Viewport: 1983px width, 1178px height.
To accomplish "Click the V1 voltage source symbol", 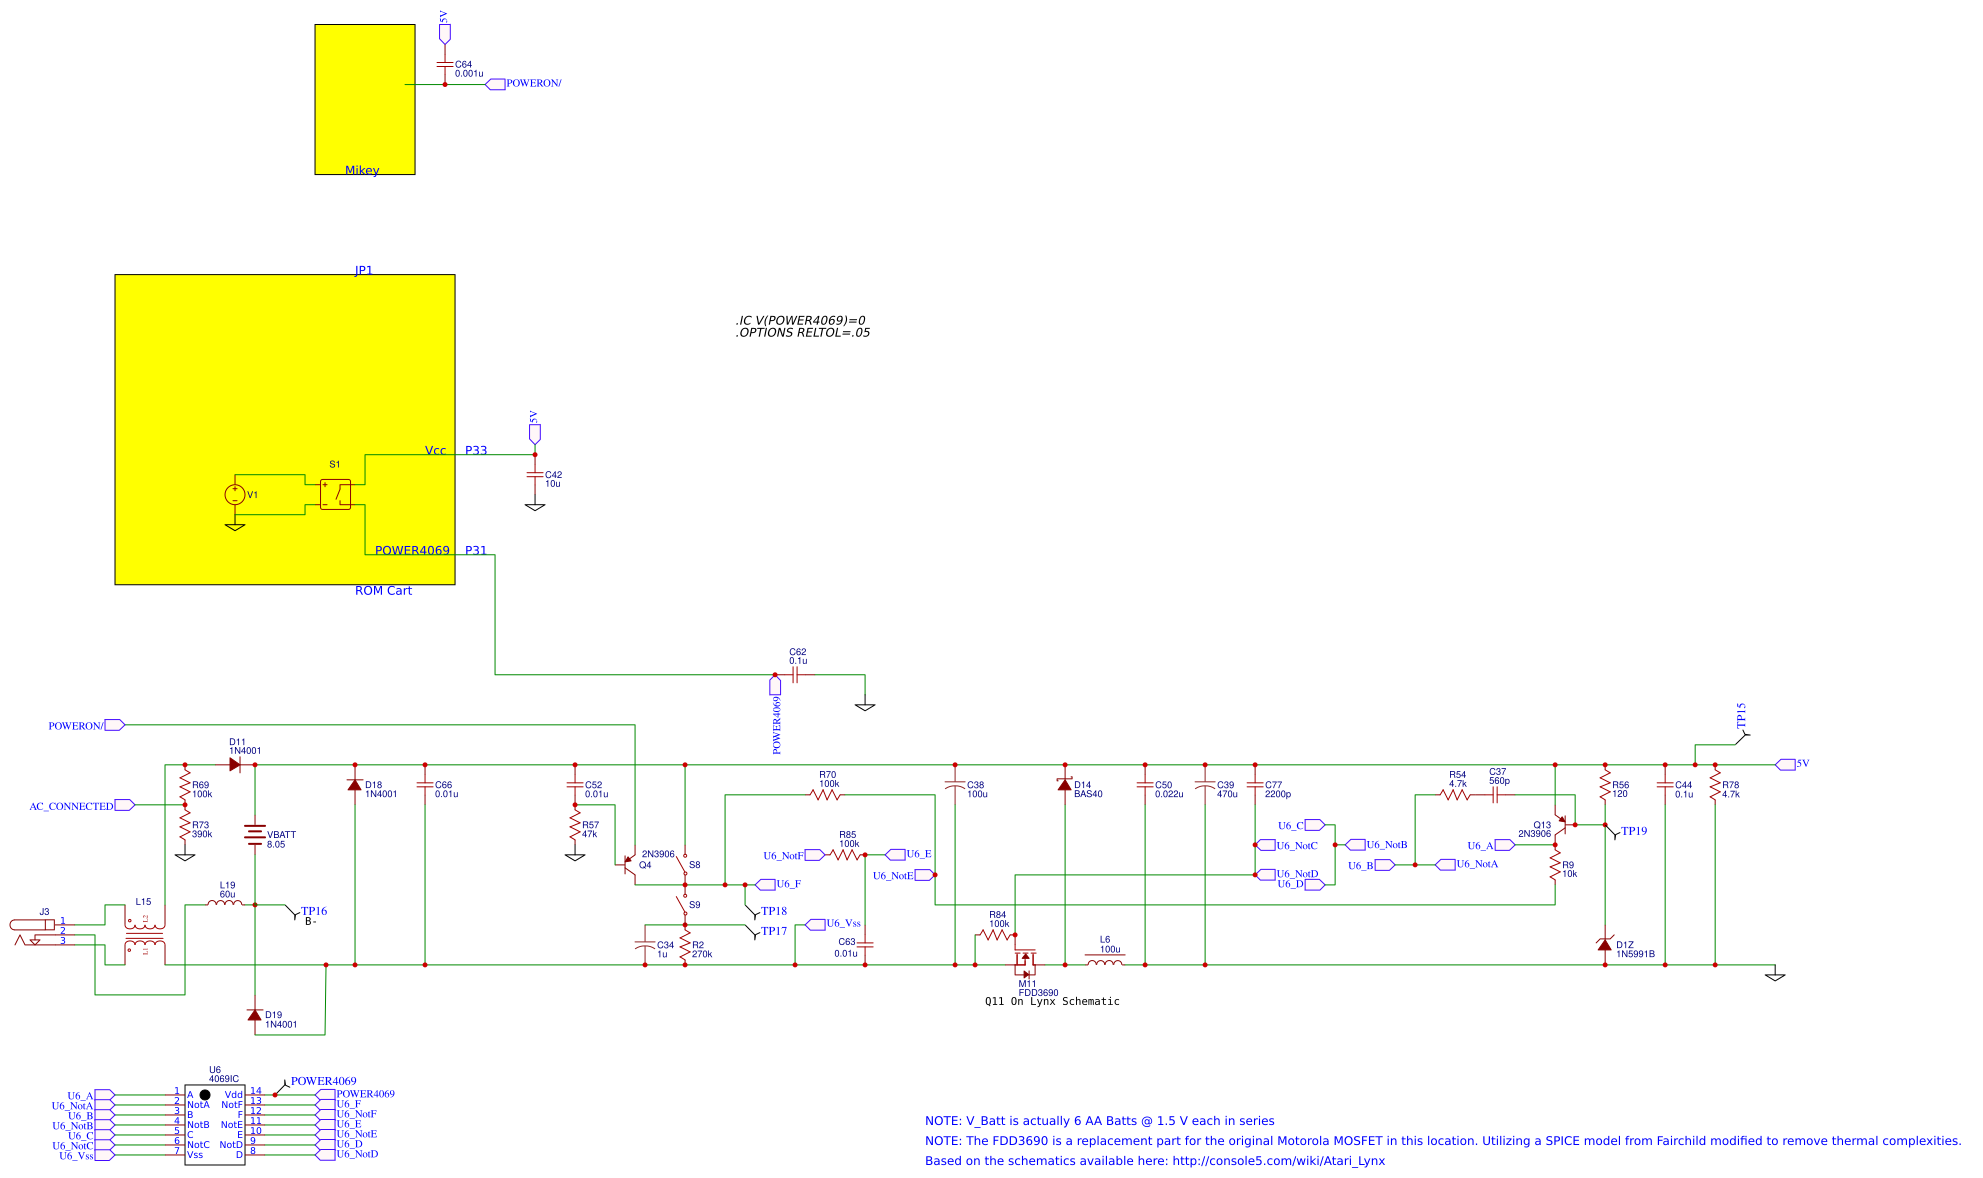I will coord(235,494).
